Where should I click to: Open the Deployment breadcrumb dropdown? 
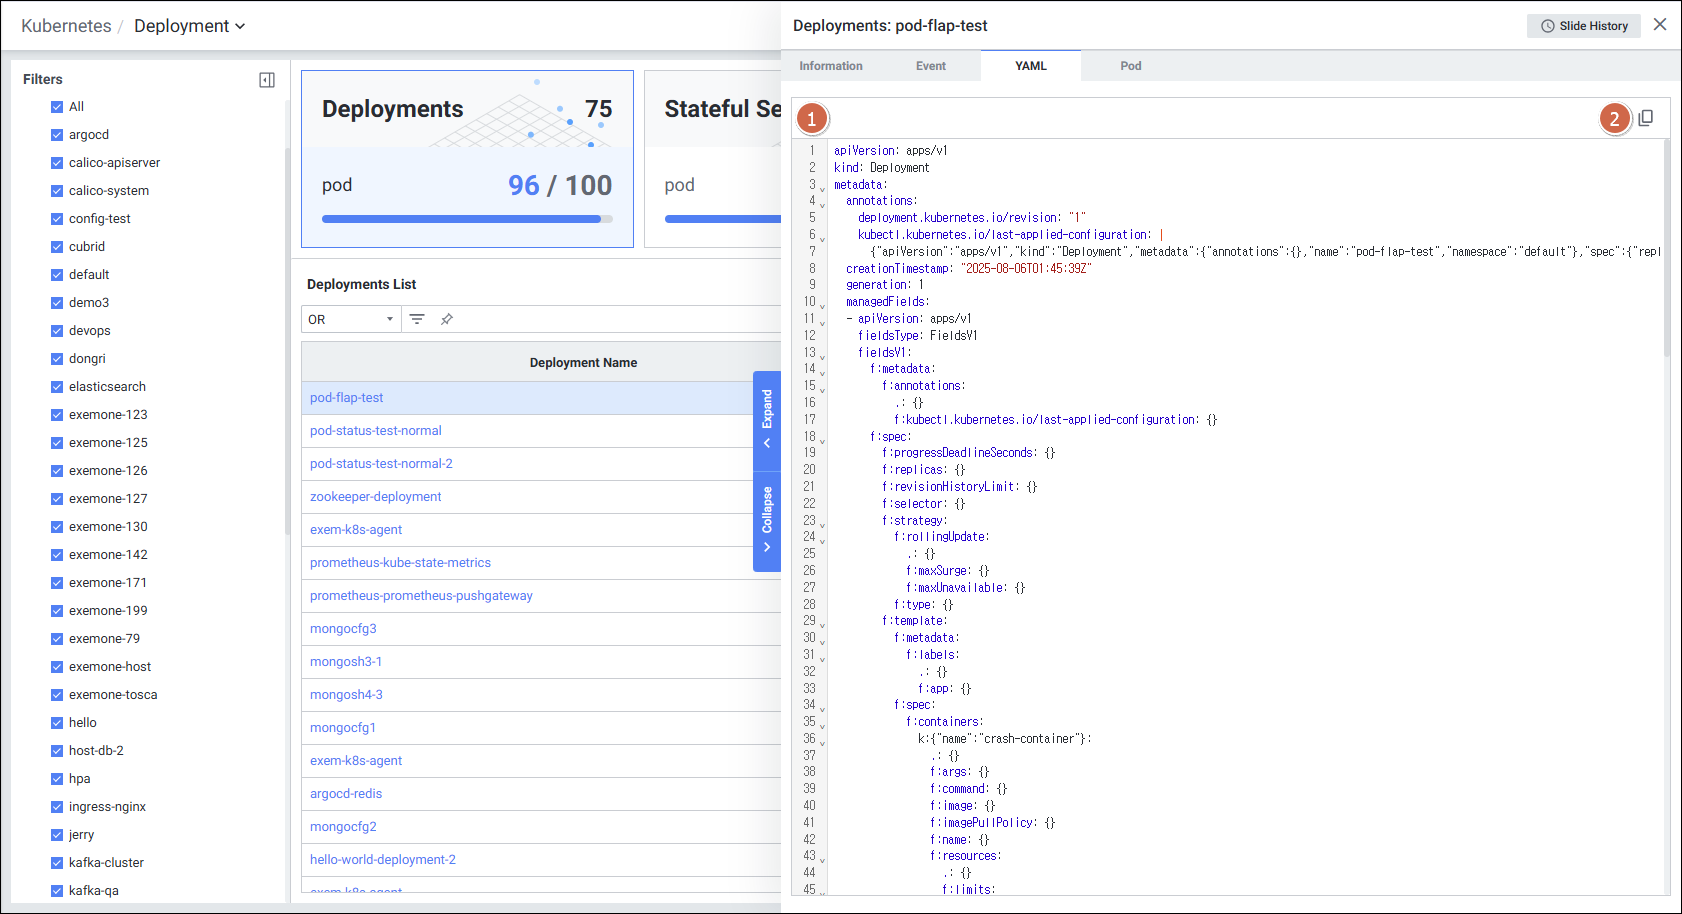click(189, 26)
